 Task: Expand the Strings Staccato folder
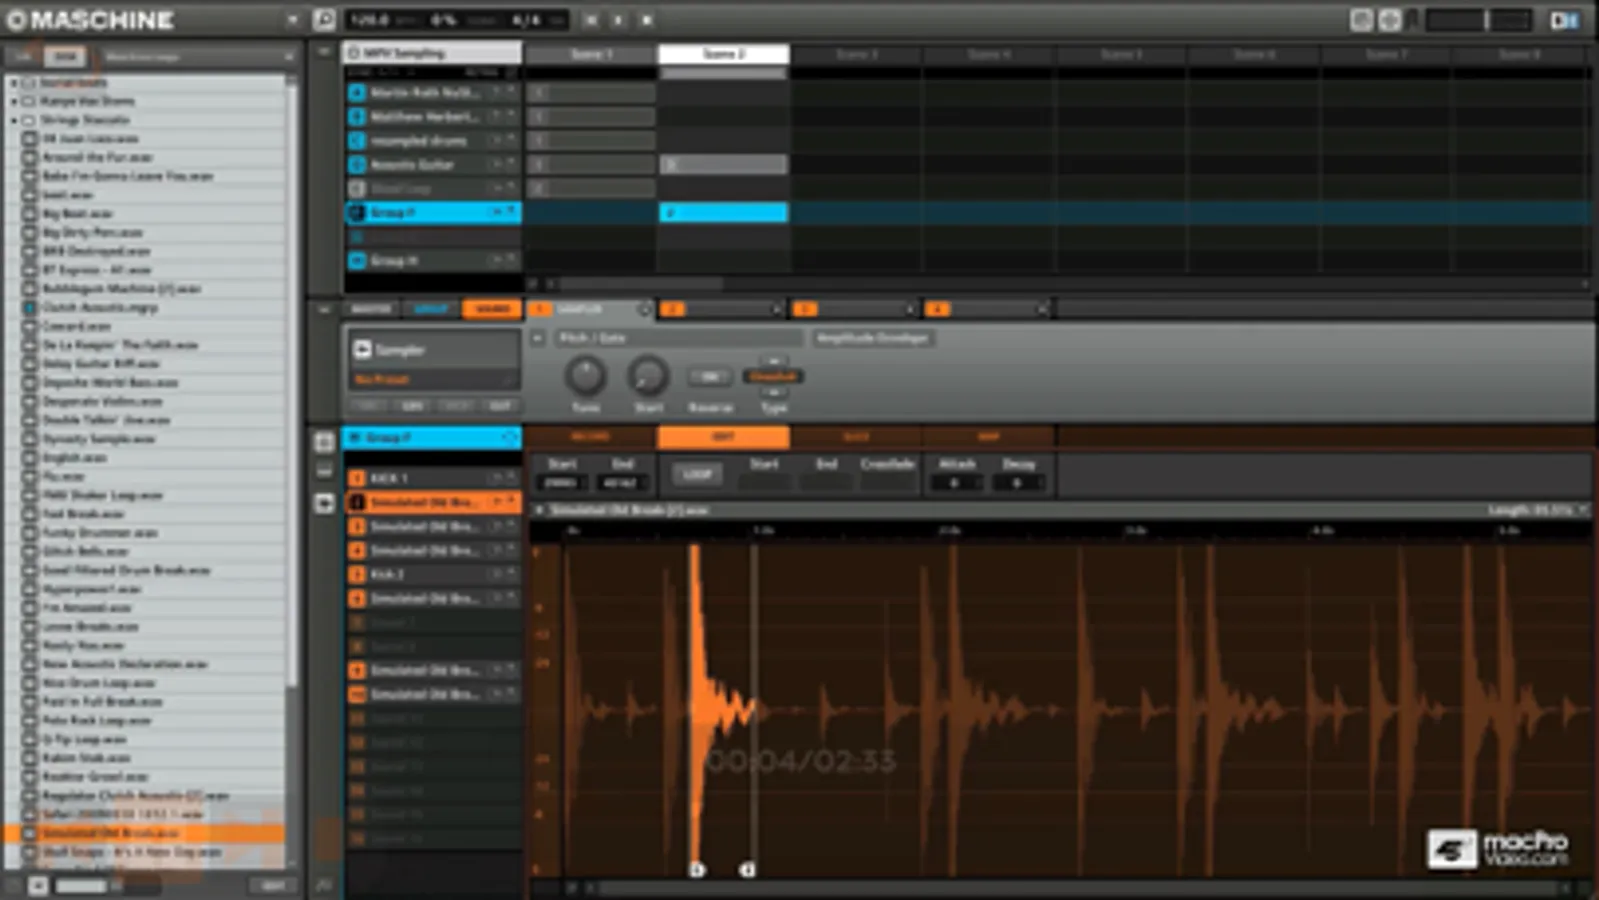14,120
